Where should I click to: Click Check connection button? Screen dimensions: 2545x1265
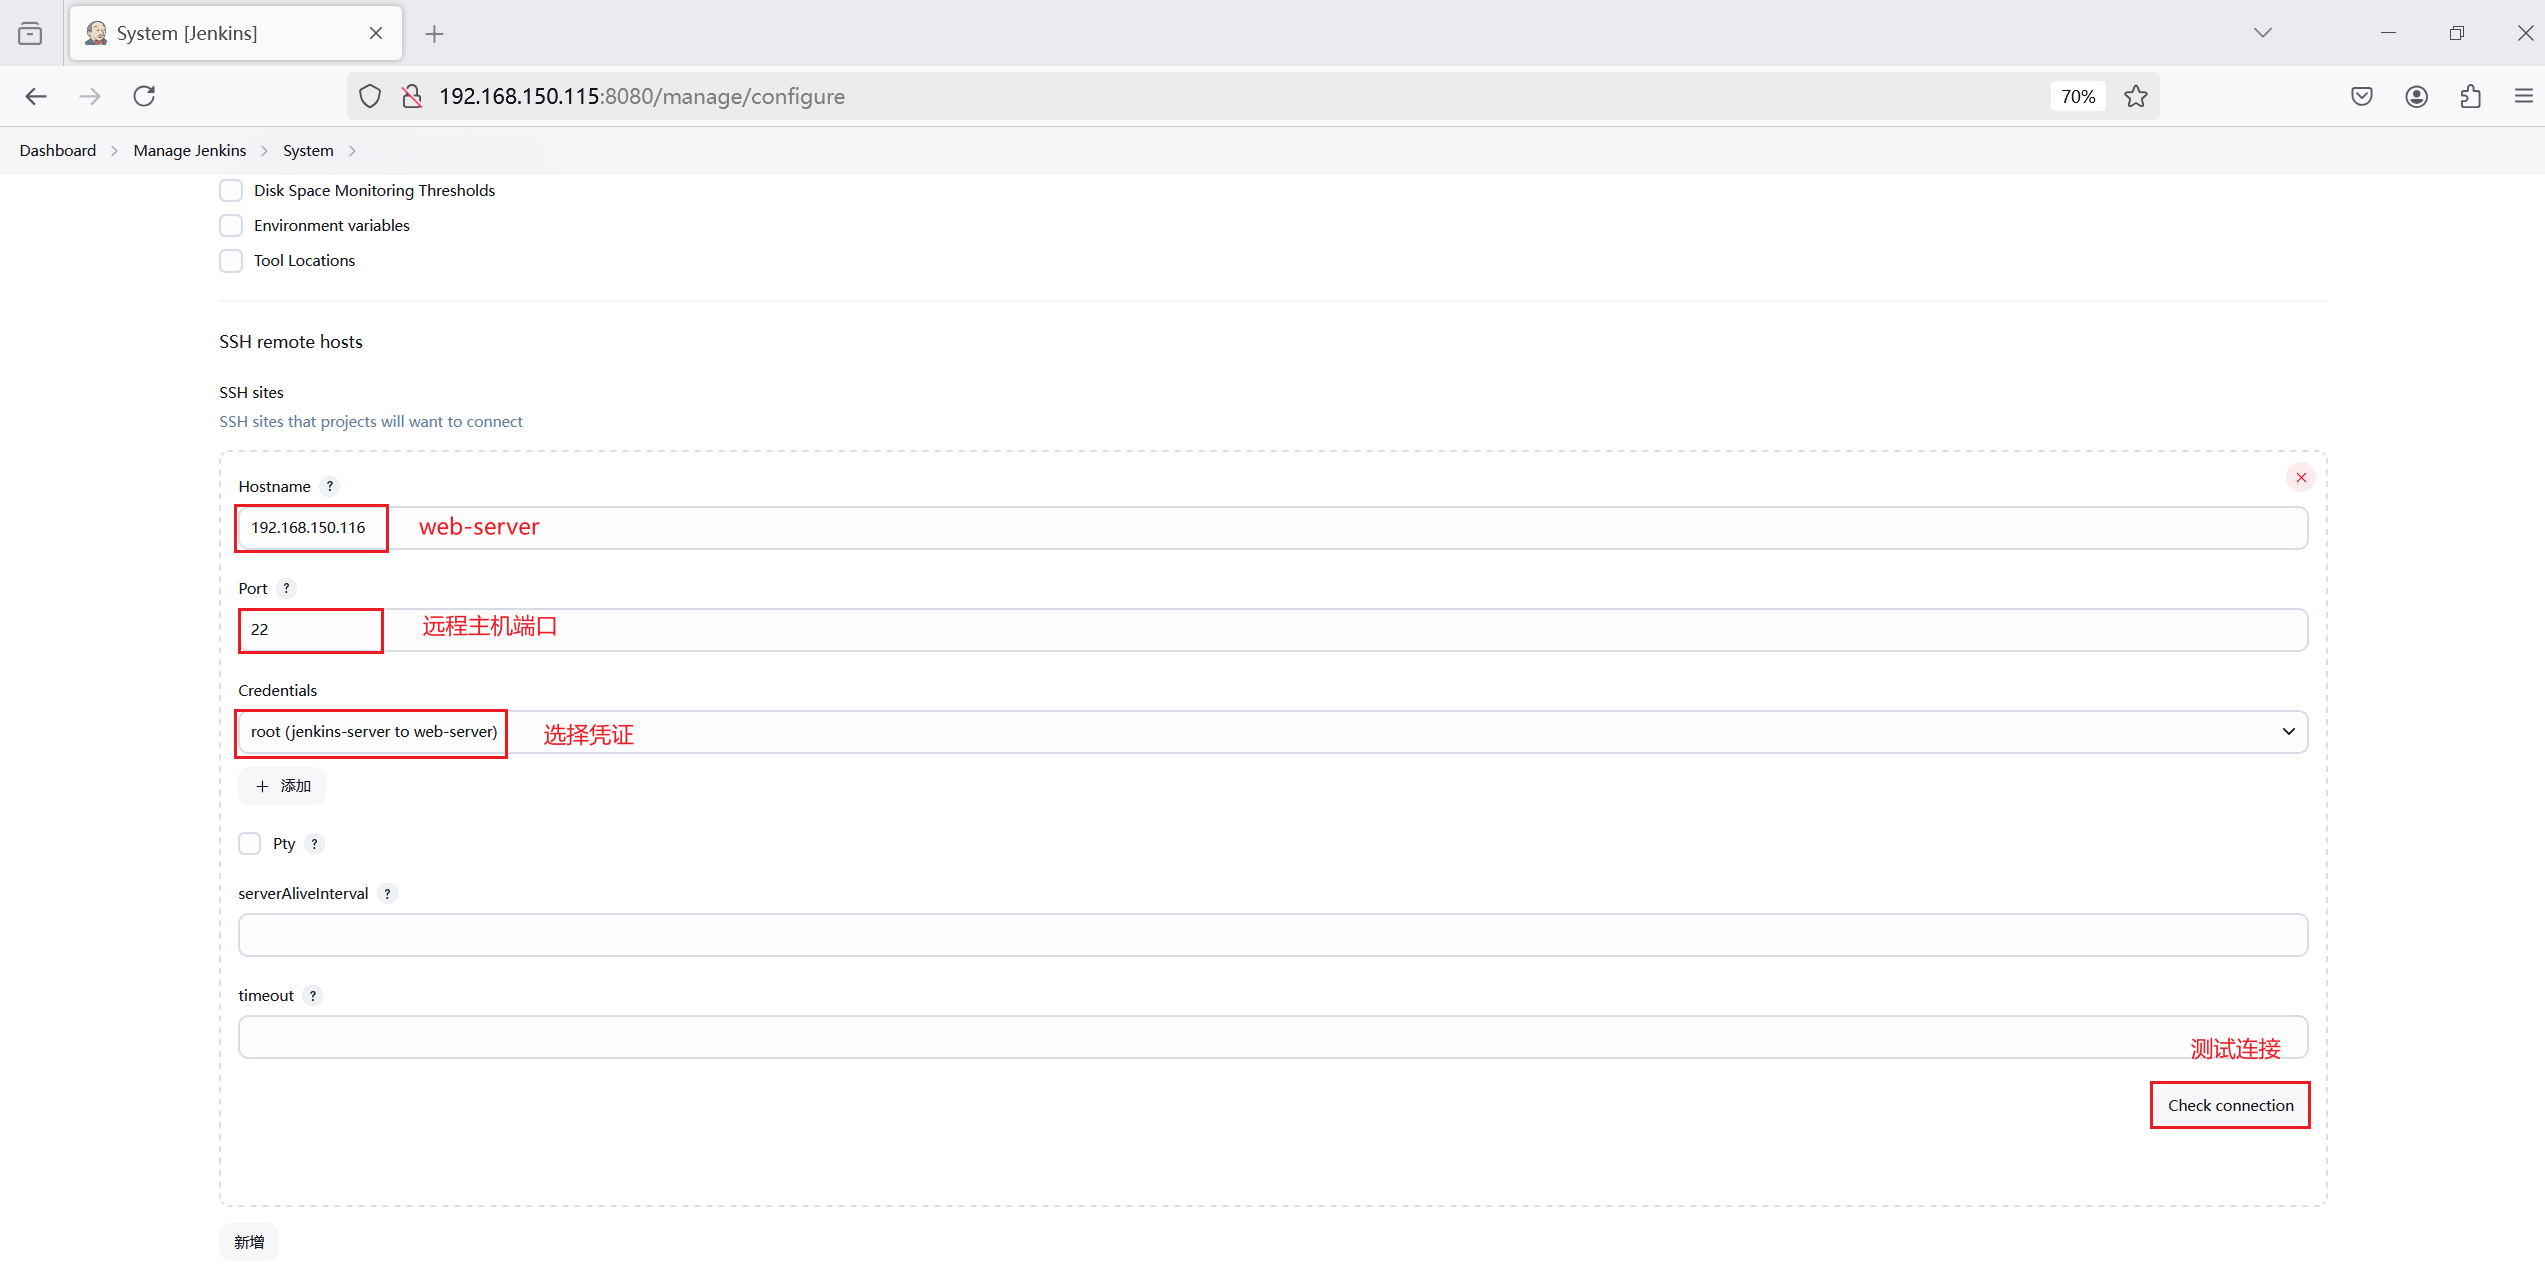coord(2230,1105)
